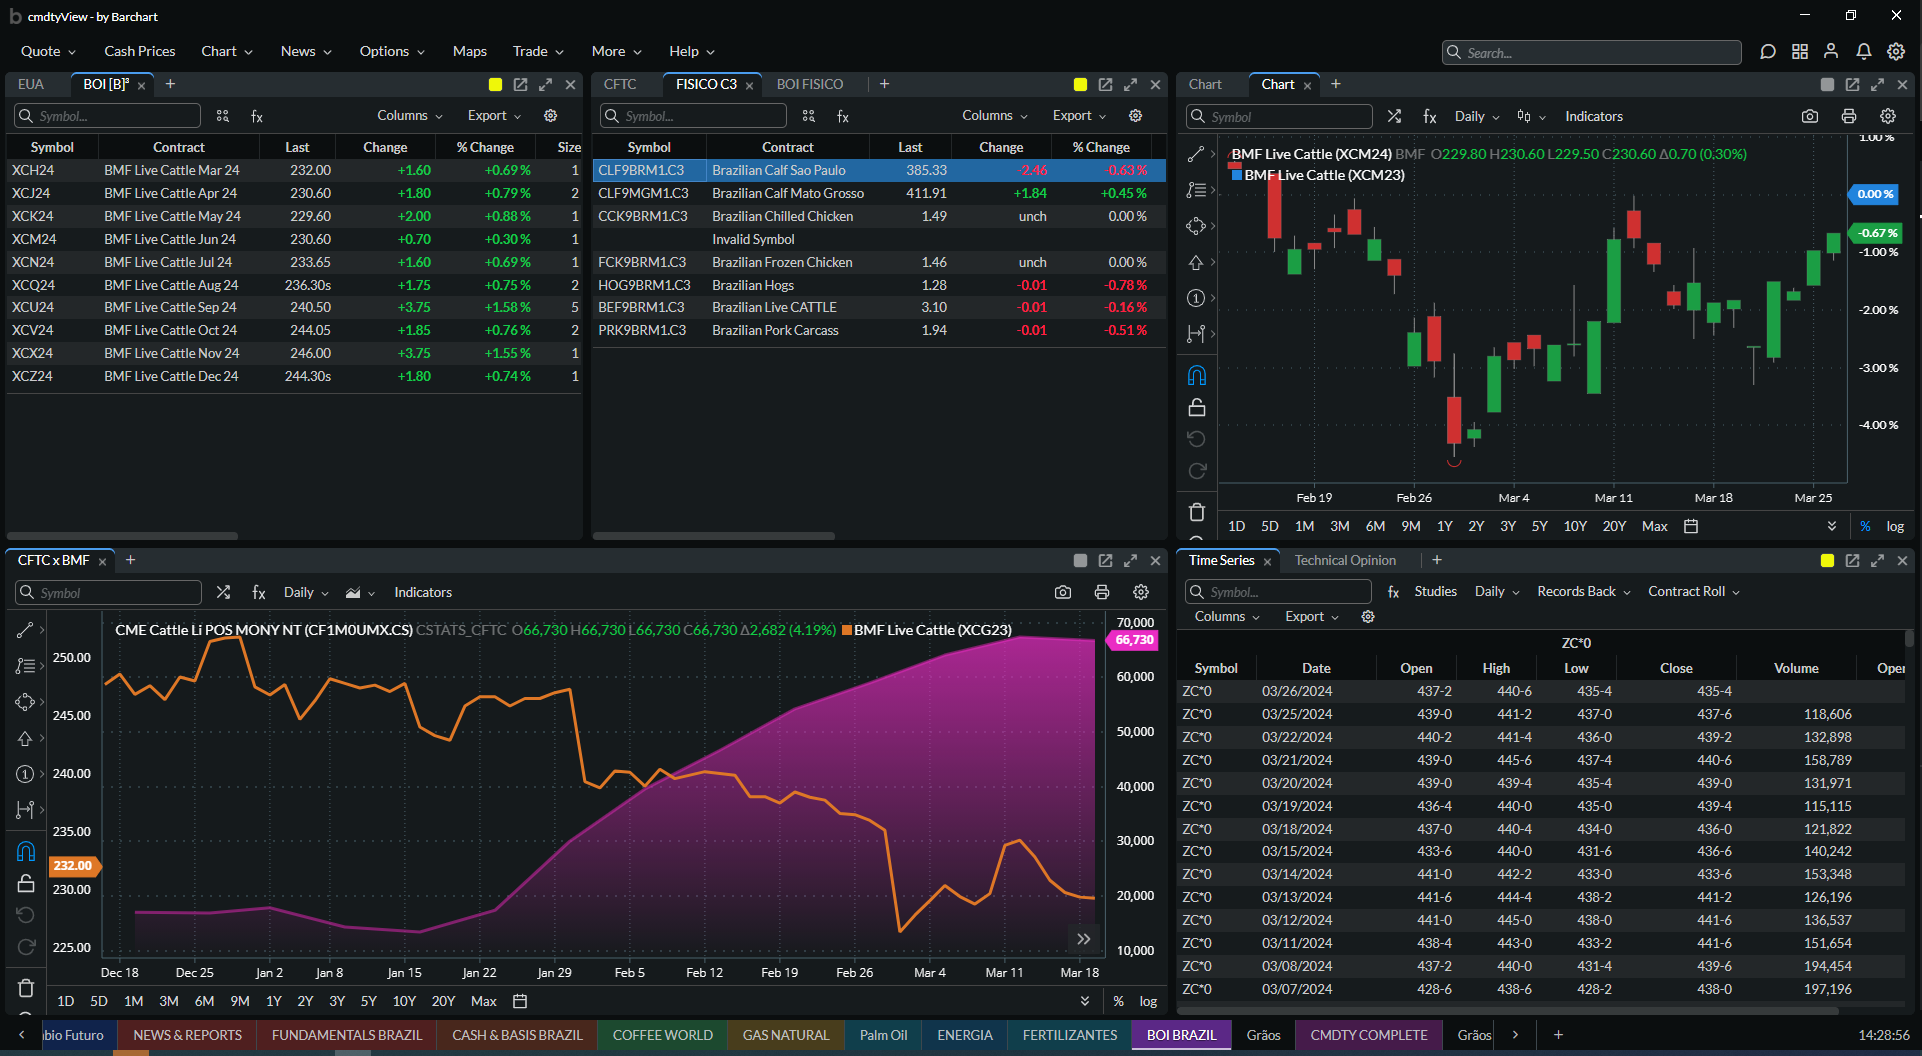1922x1056 pixels.
Task: Delete drawings with trash icon in XCM24 chart
Action: point(1196,512)
